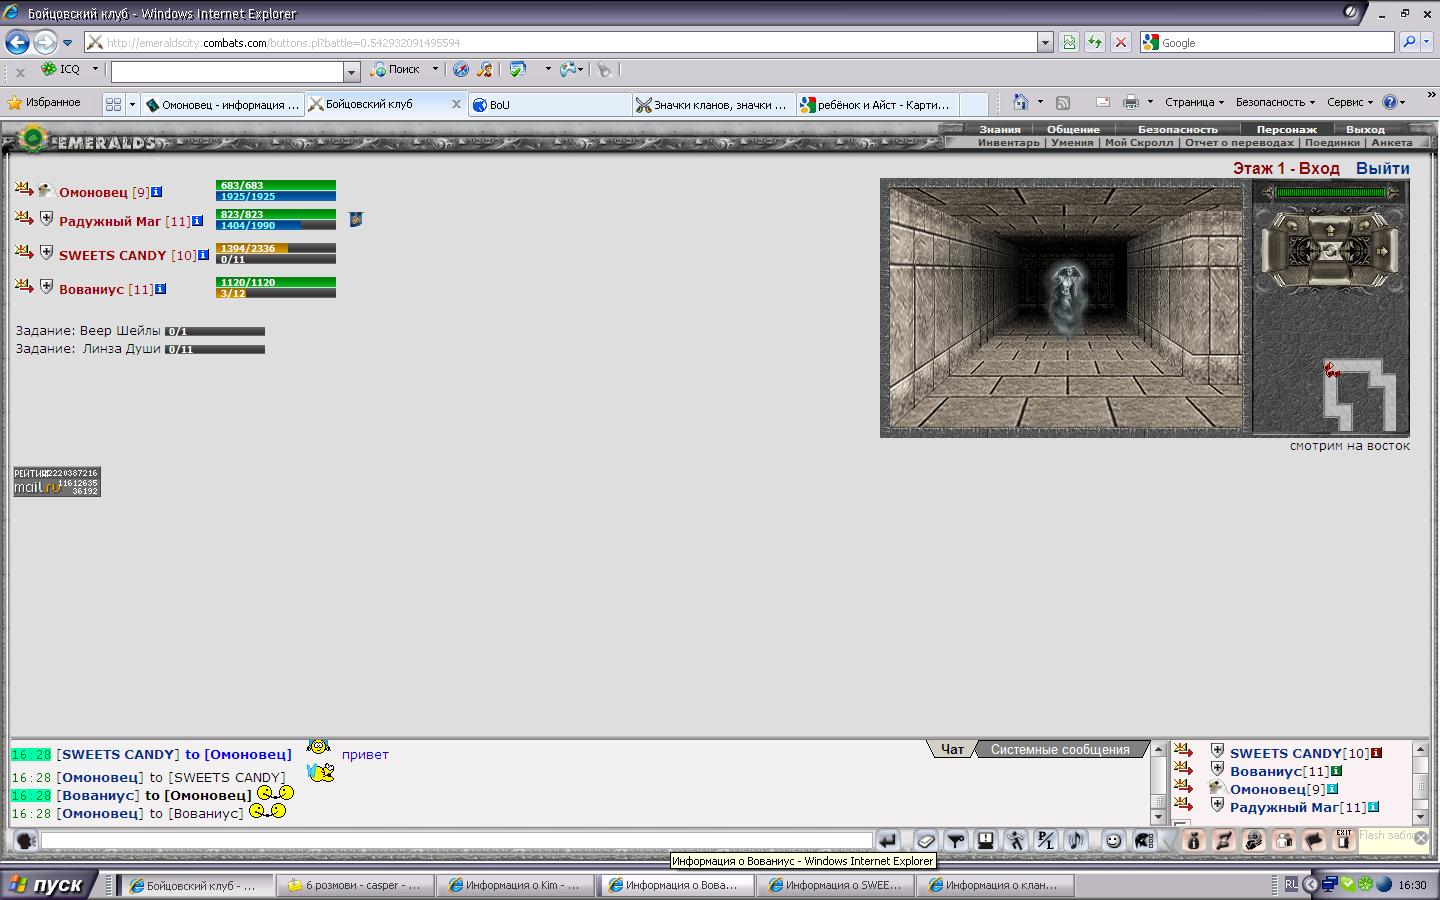This screenshot has height=900, width=1440.
Task: Click the browser refresh button
Action: pos(1095,42)
